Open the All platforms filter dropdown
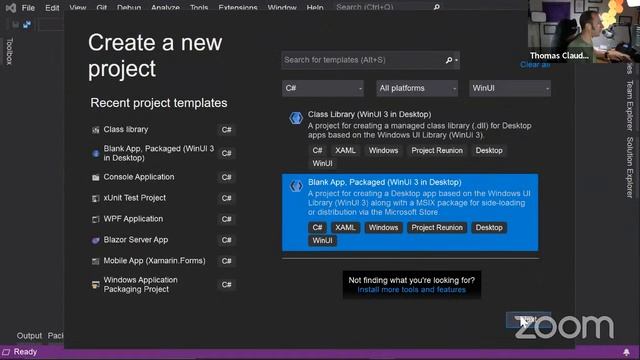 (417, 88)
